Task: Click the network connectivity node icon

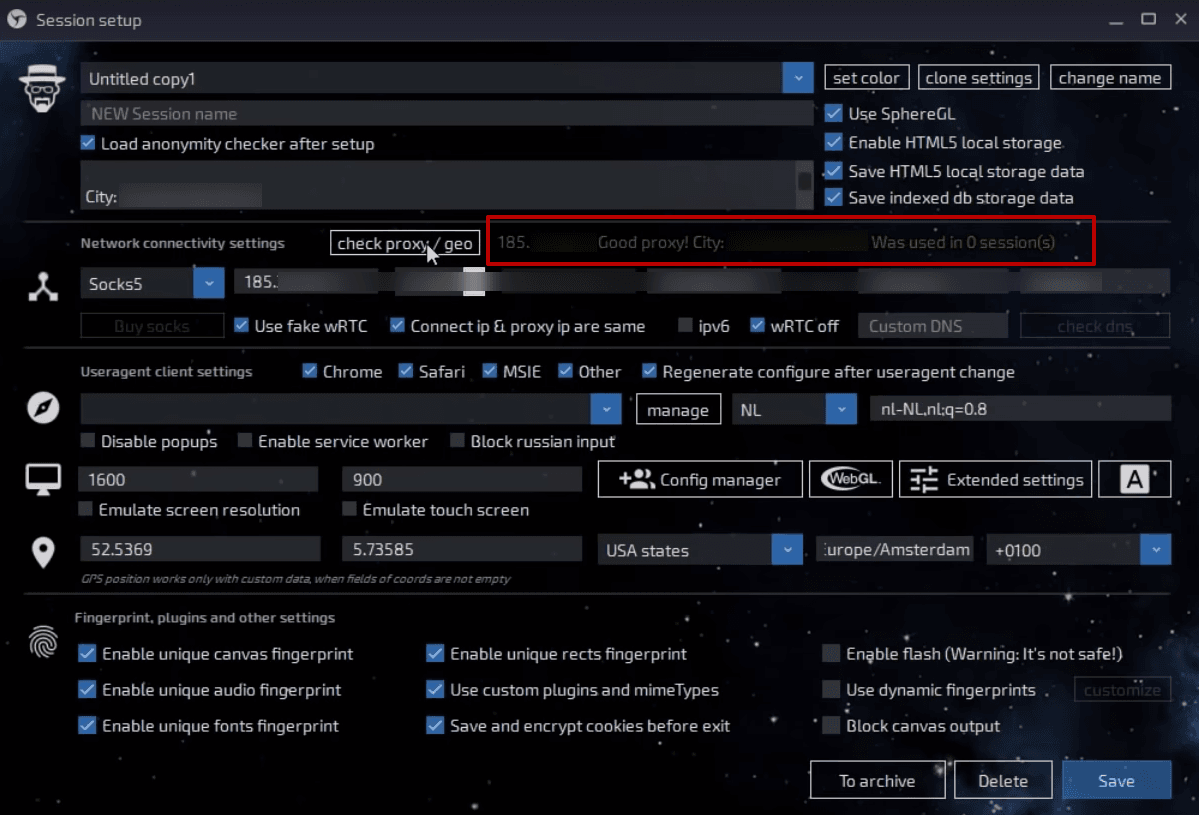Action: click(43, 287)
